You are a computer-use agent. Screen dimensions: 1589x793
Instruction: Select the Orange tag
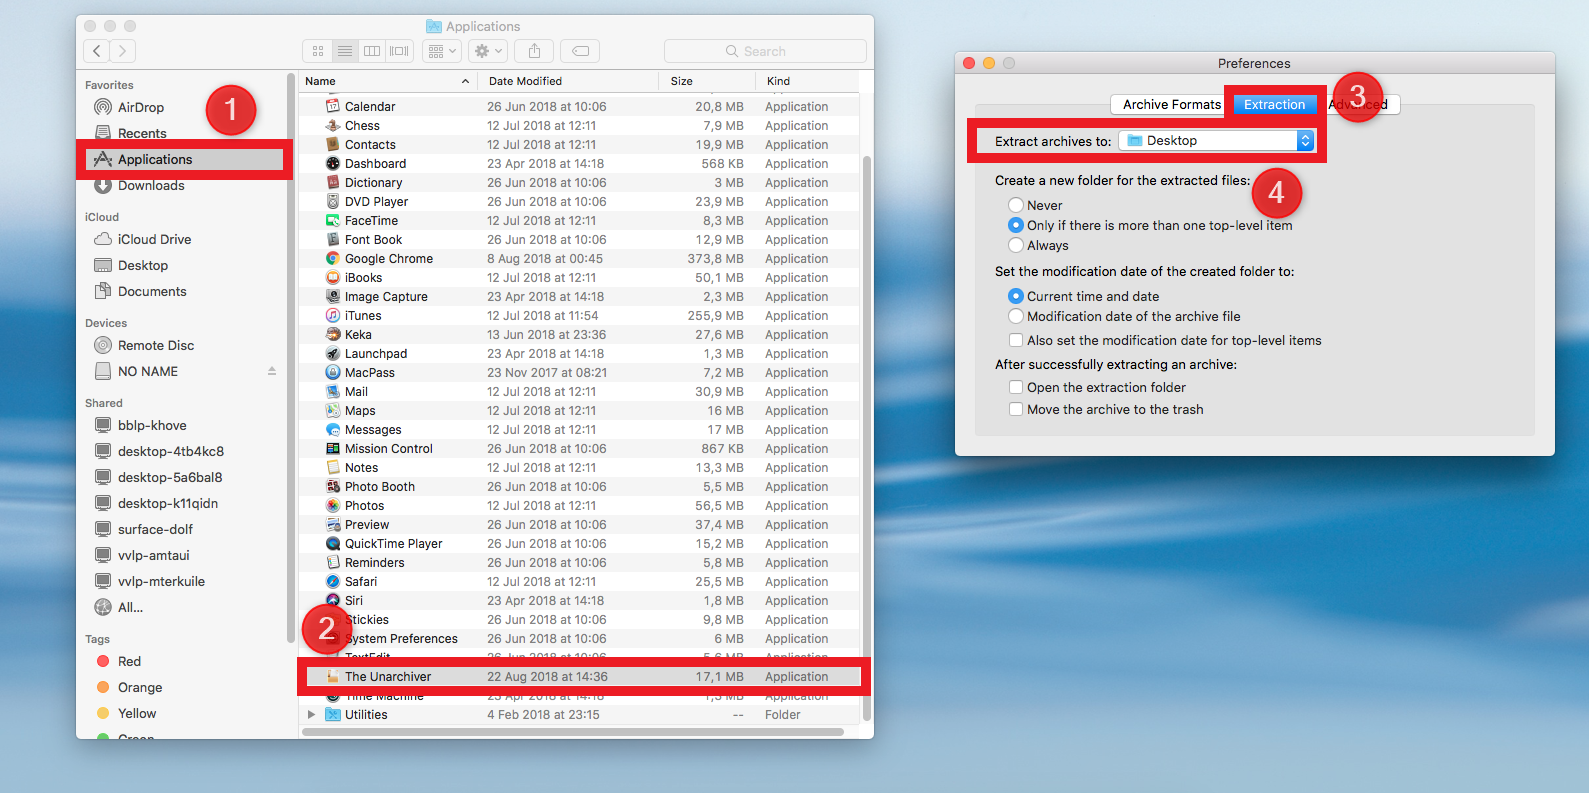(x=139, y=687)
